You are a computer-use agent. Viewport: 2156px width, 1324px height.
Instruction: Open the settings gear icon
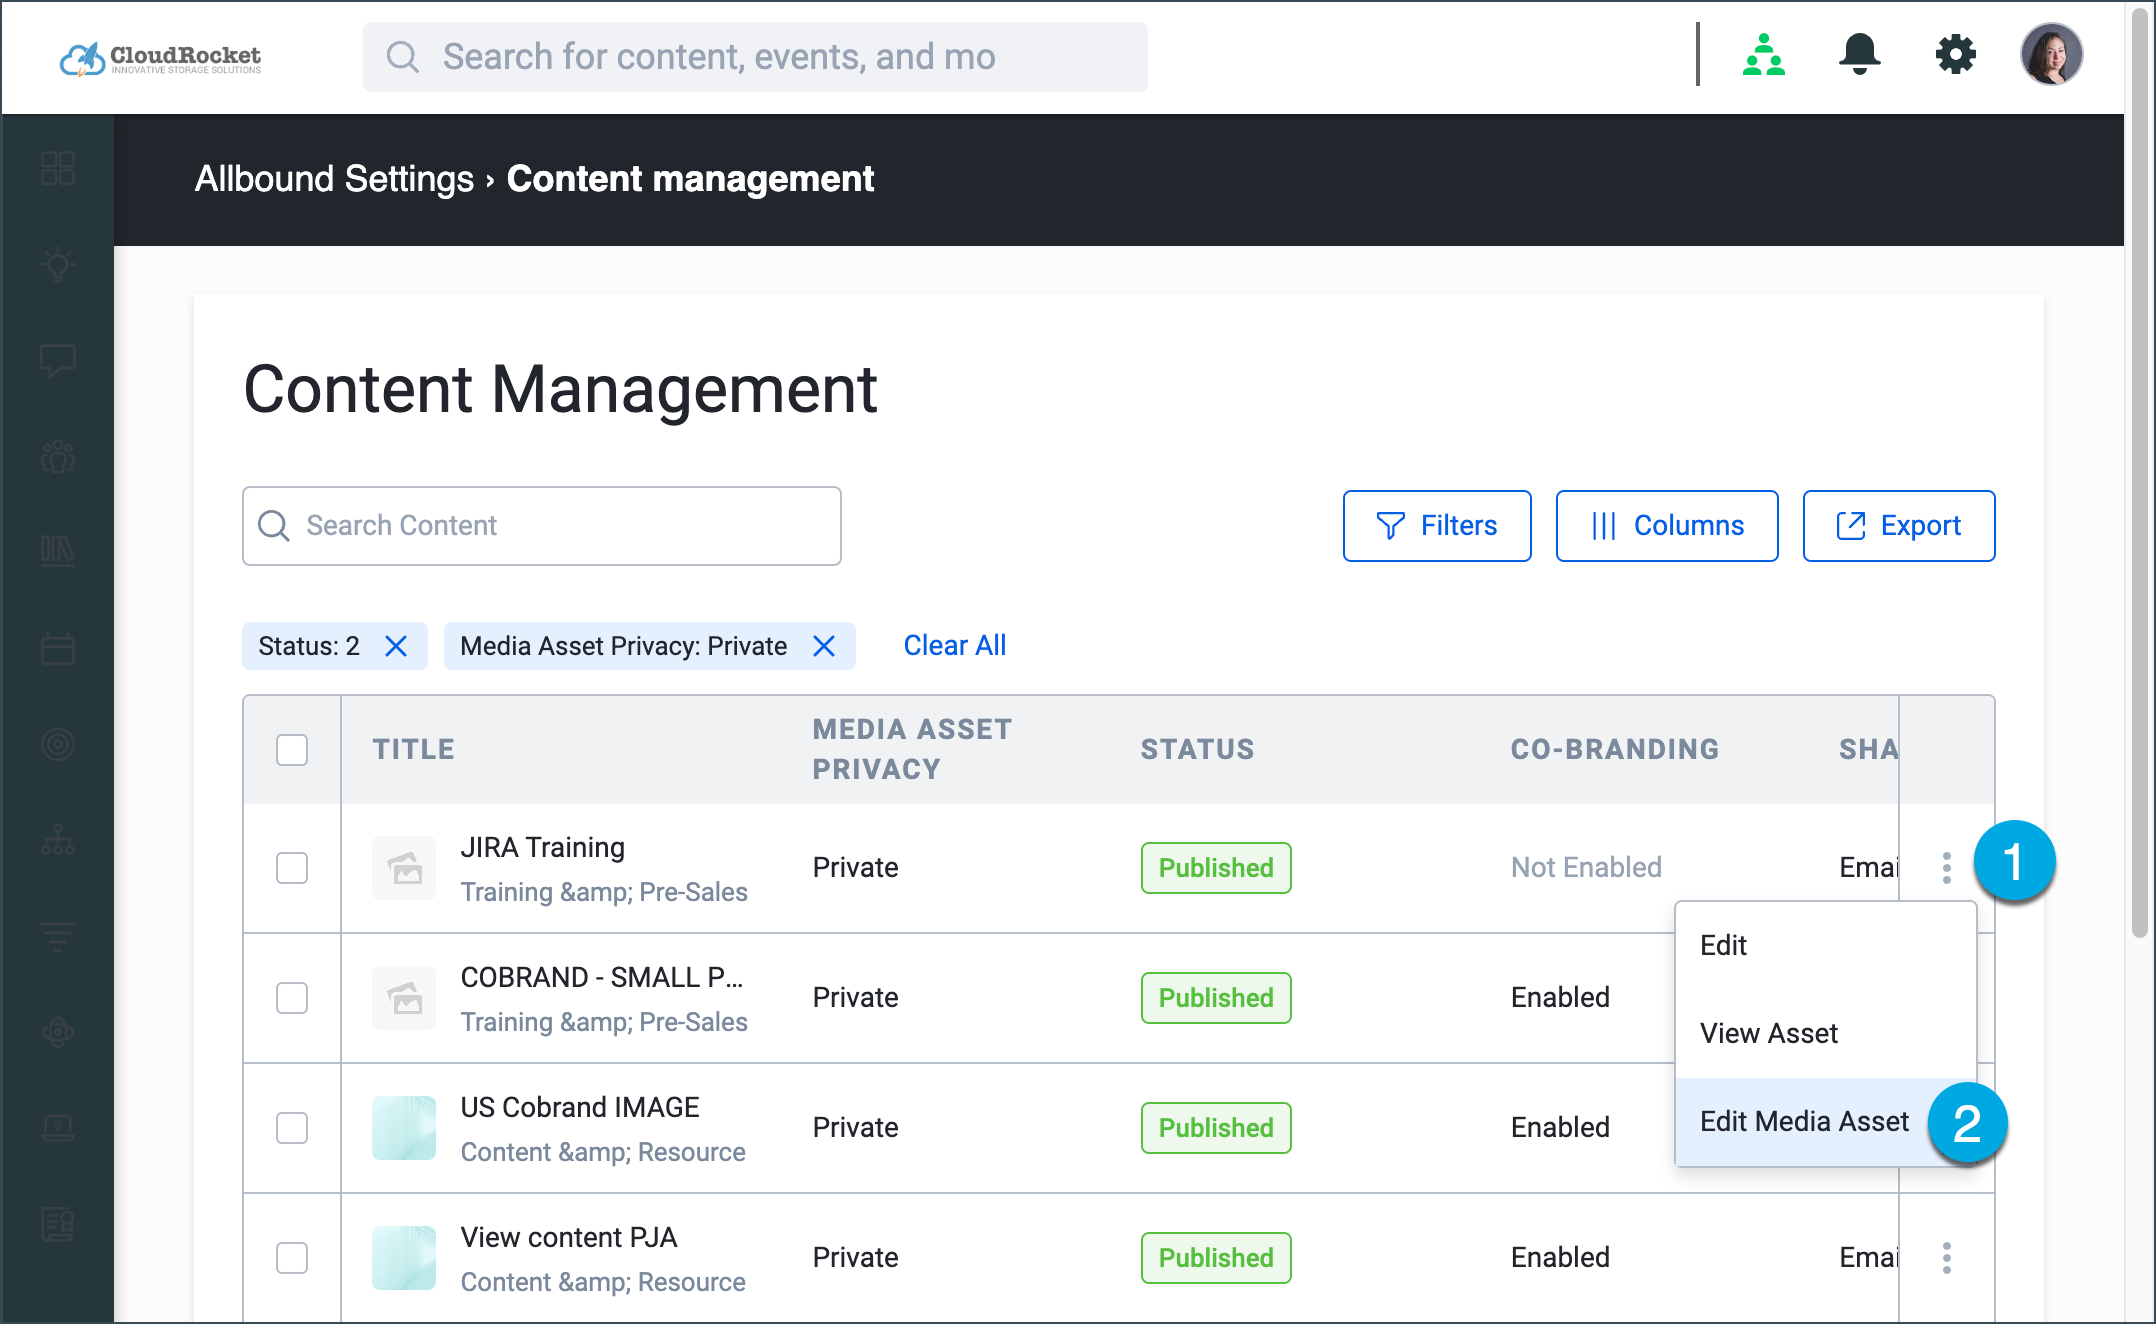click(x=1955, y=54)
